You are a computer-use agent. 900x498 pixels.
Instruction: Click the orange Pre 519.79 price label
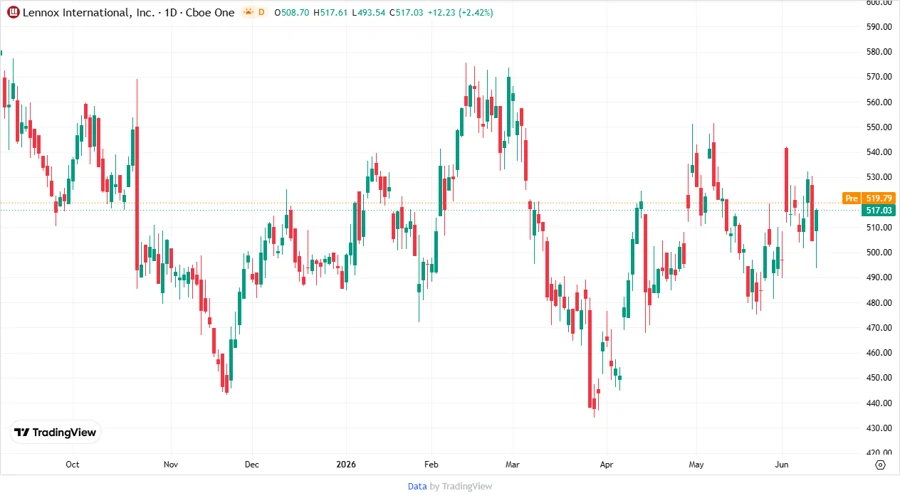point(868,198)
